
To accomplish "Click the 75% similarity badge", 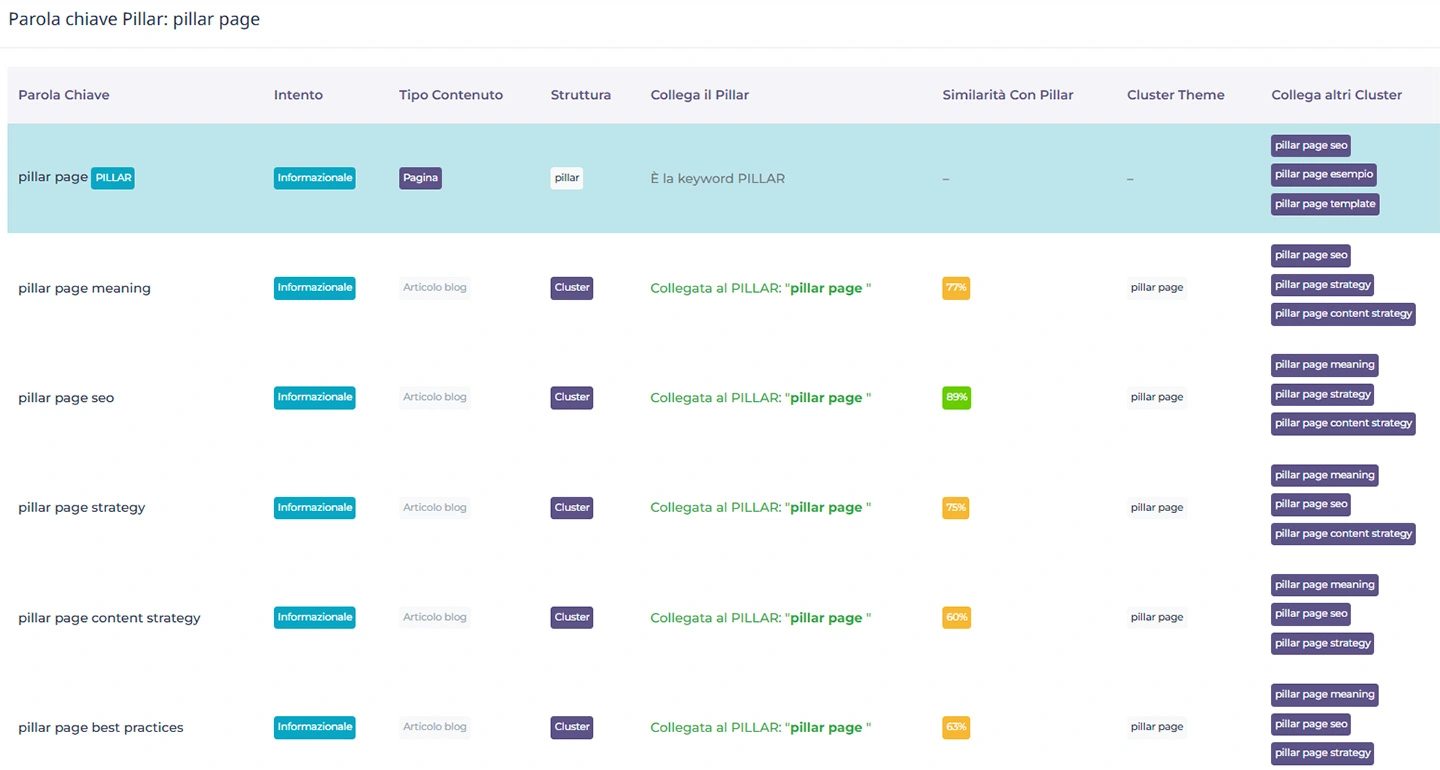I will click(x=956, y=508).
